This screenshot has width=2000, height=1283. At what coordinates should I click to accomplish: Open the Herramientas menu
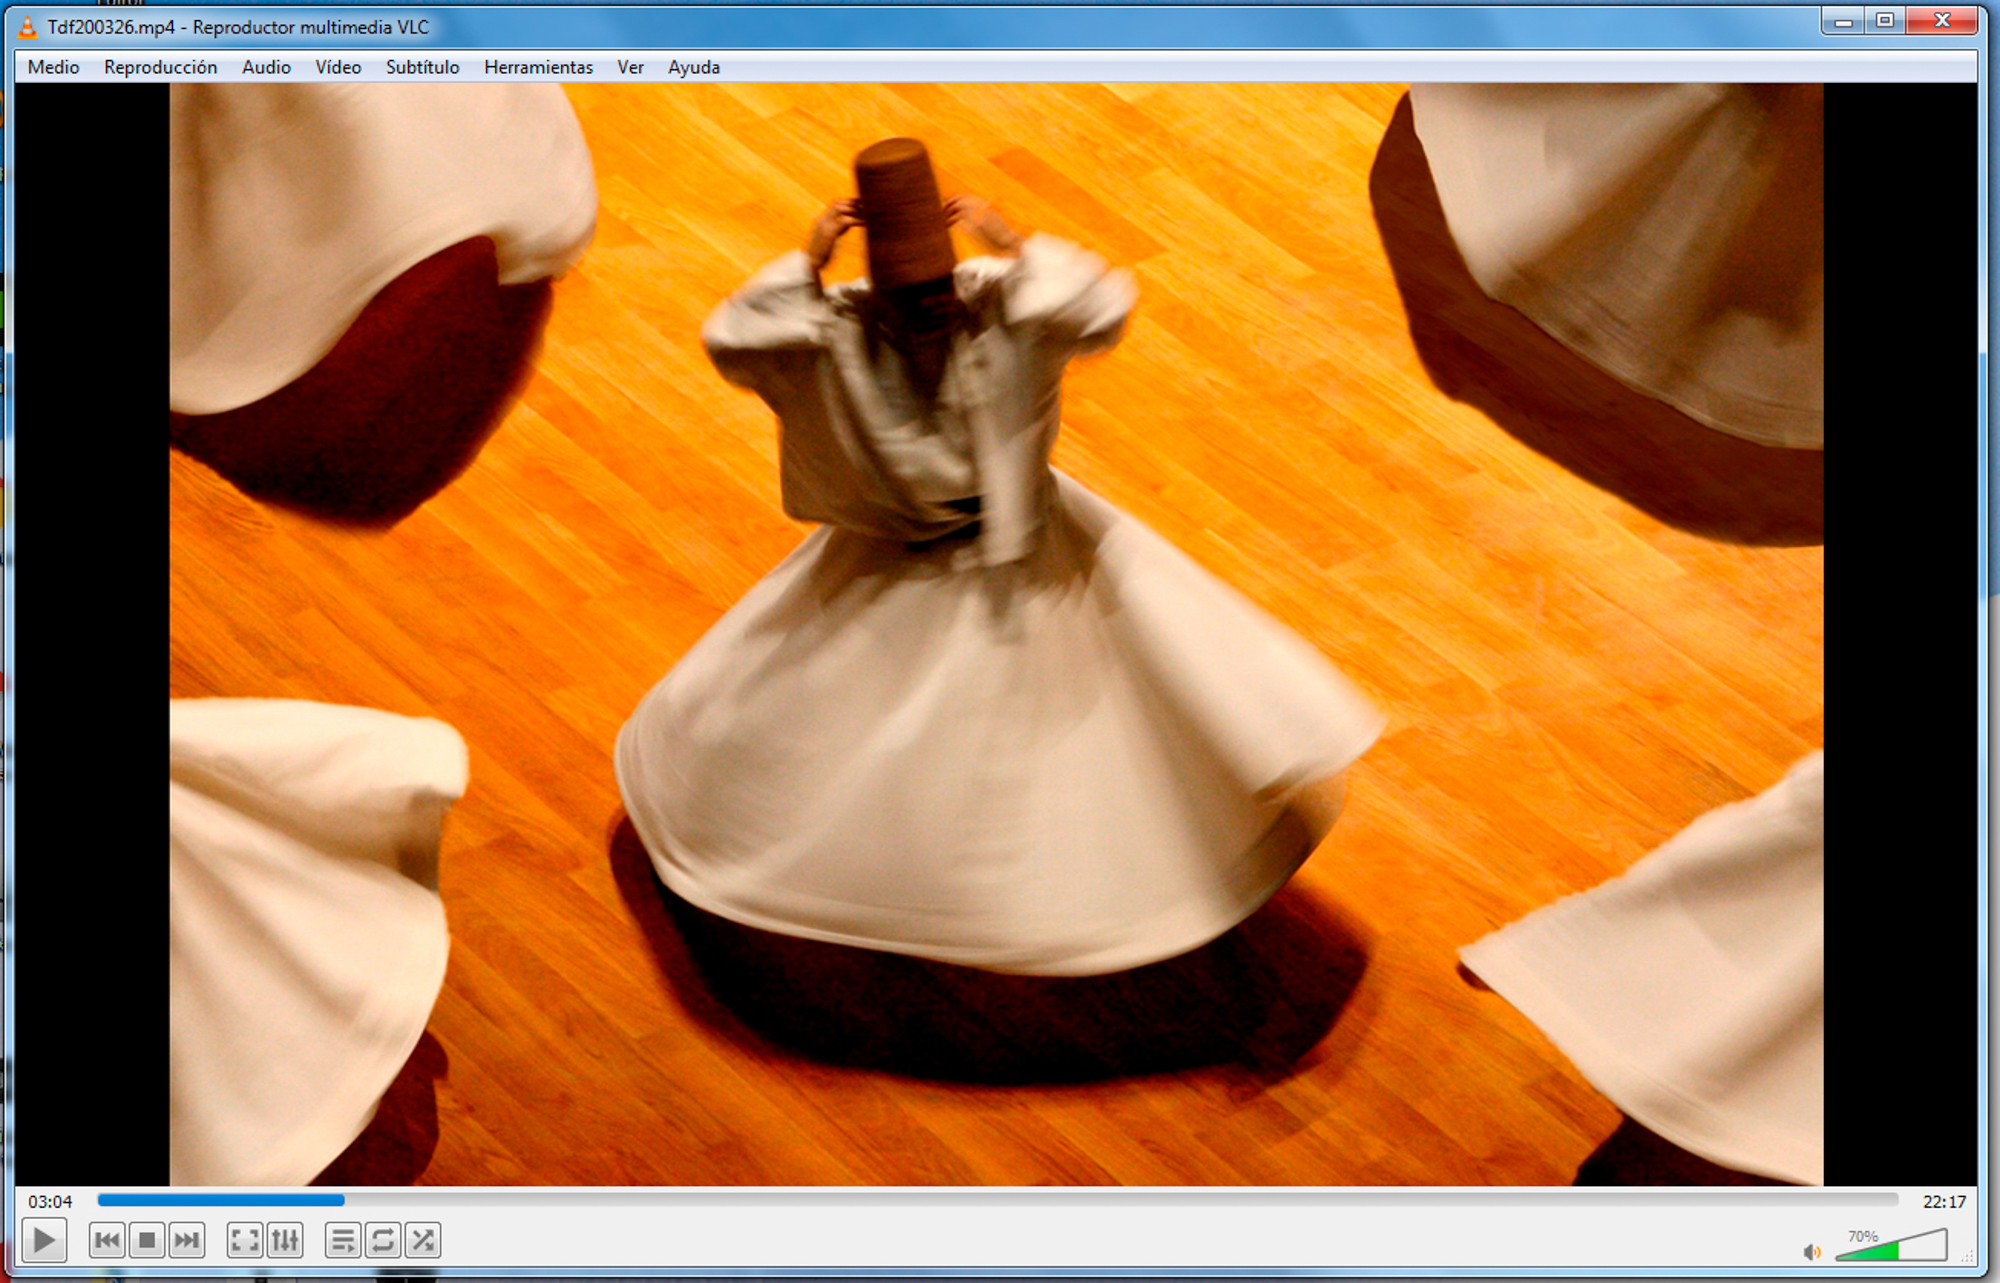tap(538, 67)
